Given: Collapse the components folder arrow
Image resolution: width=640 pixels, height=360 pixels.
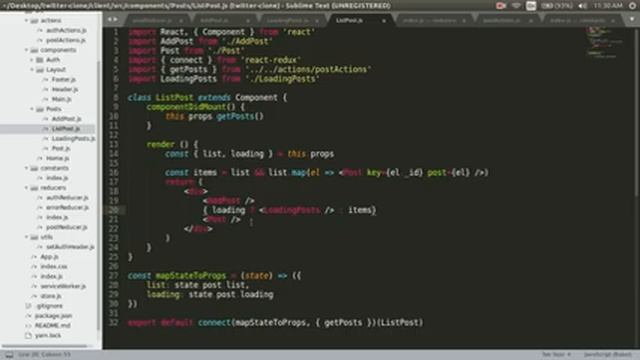Looking at the screenshot, I should pyautogui.click(x=27, y=50).
